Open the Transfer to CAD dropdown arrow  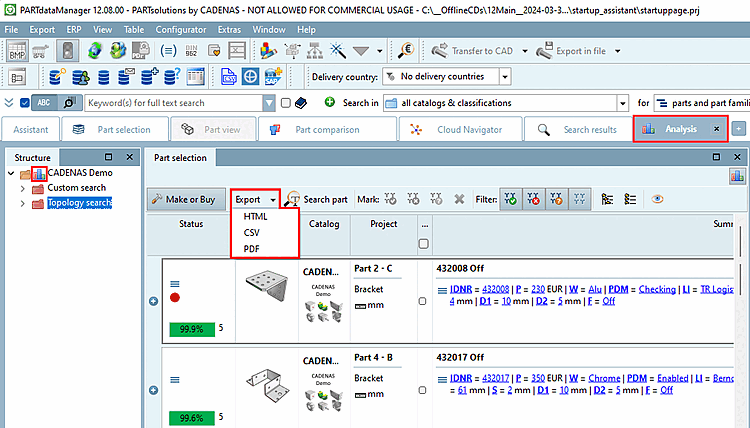pyautogui.click(x=525, y=51)
